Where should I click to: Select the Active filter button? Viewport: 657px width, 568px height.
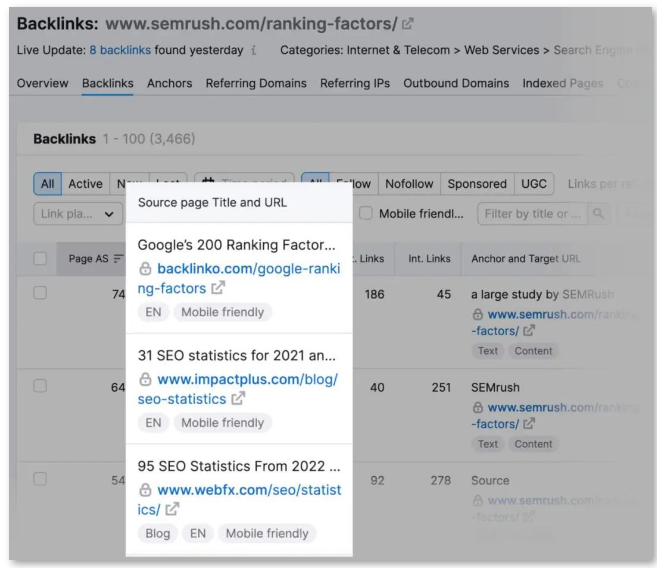pos(85,184)
